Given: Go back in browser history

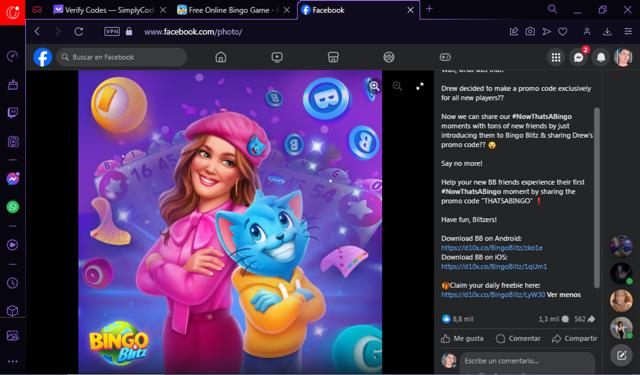Looking at the screenshot, I should [x=37, y=31].
